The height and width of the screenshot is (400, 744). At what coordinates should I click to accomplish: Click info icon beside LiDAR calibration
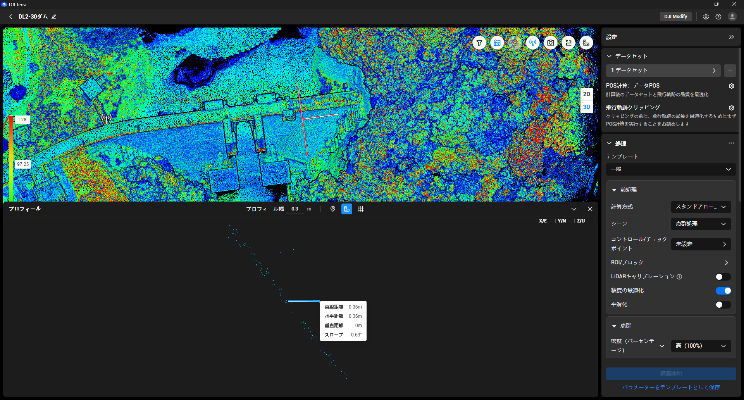[x=679, y=276]
